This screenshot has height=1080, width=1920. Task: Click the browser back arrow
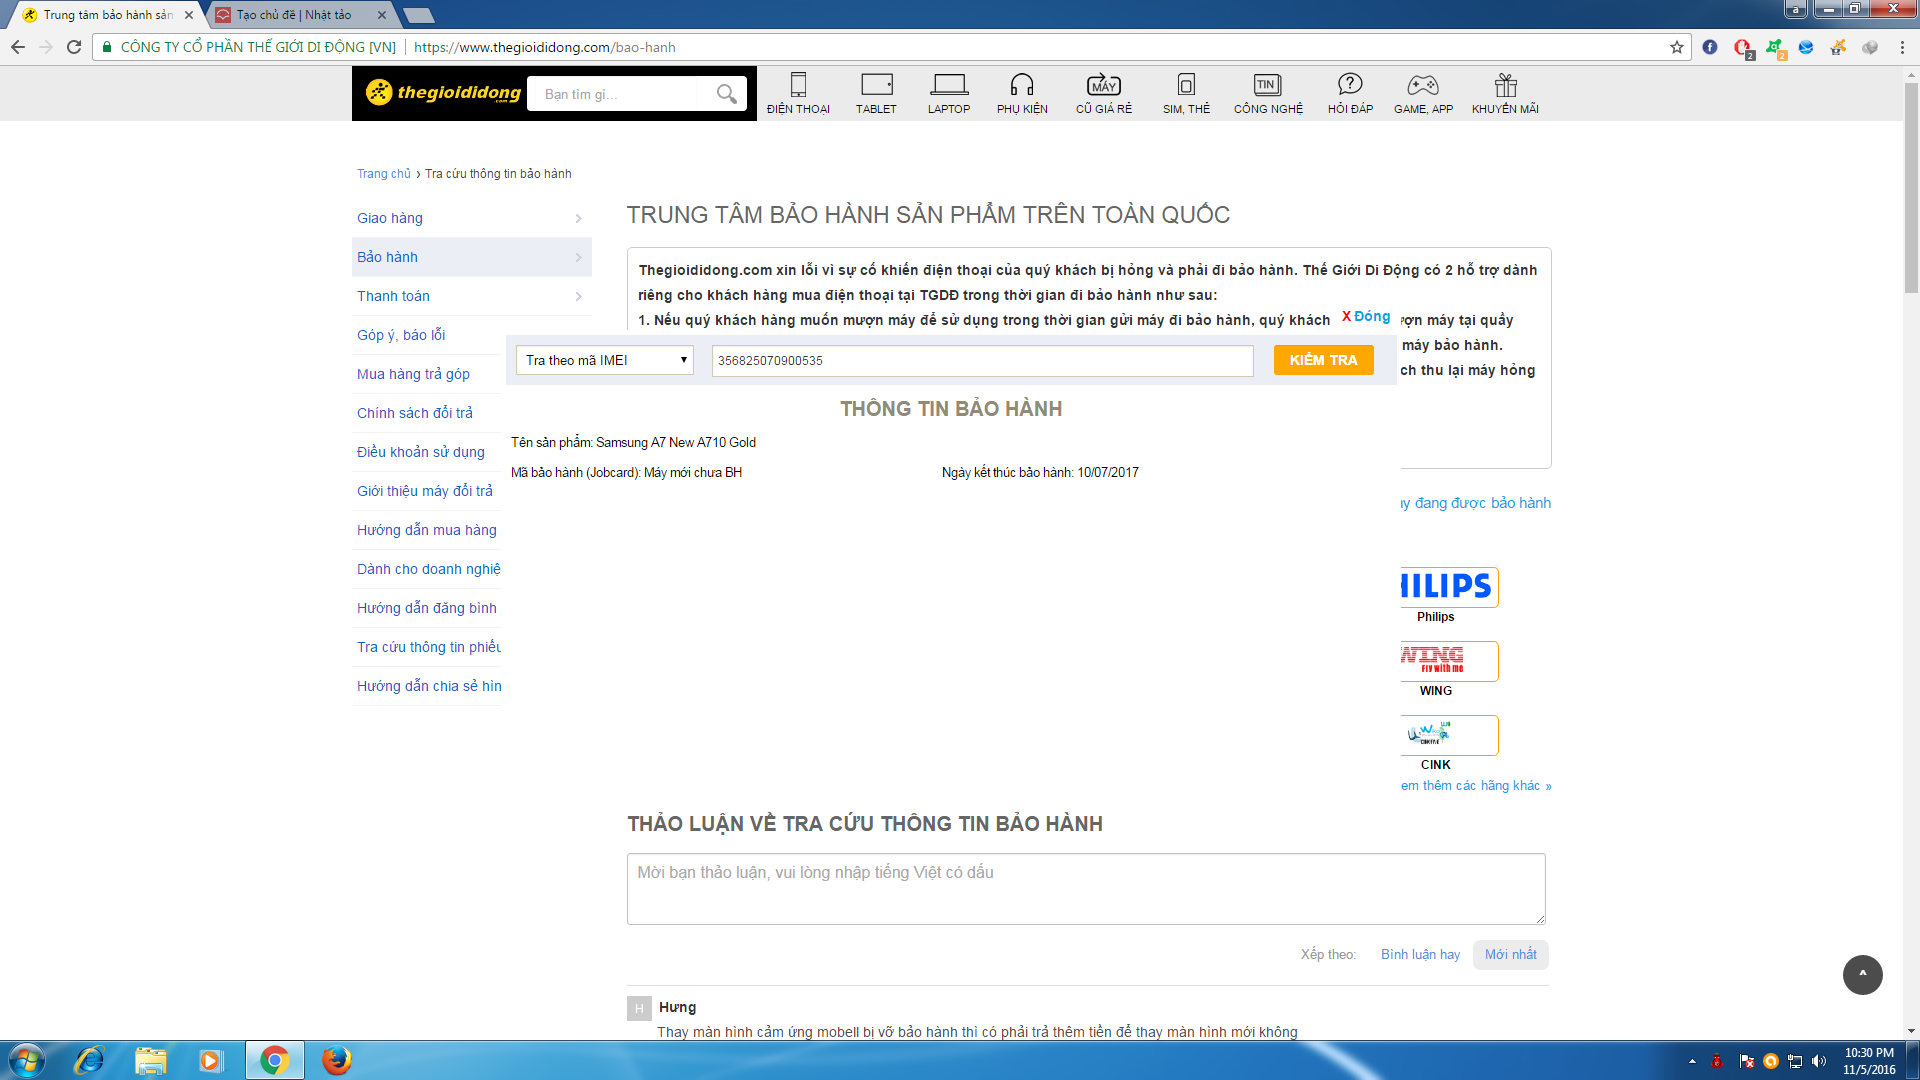[x=18, y=47]
